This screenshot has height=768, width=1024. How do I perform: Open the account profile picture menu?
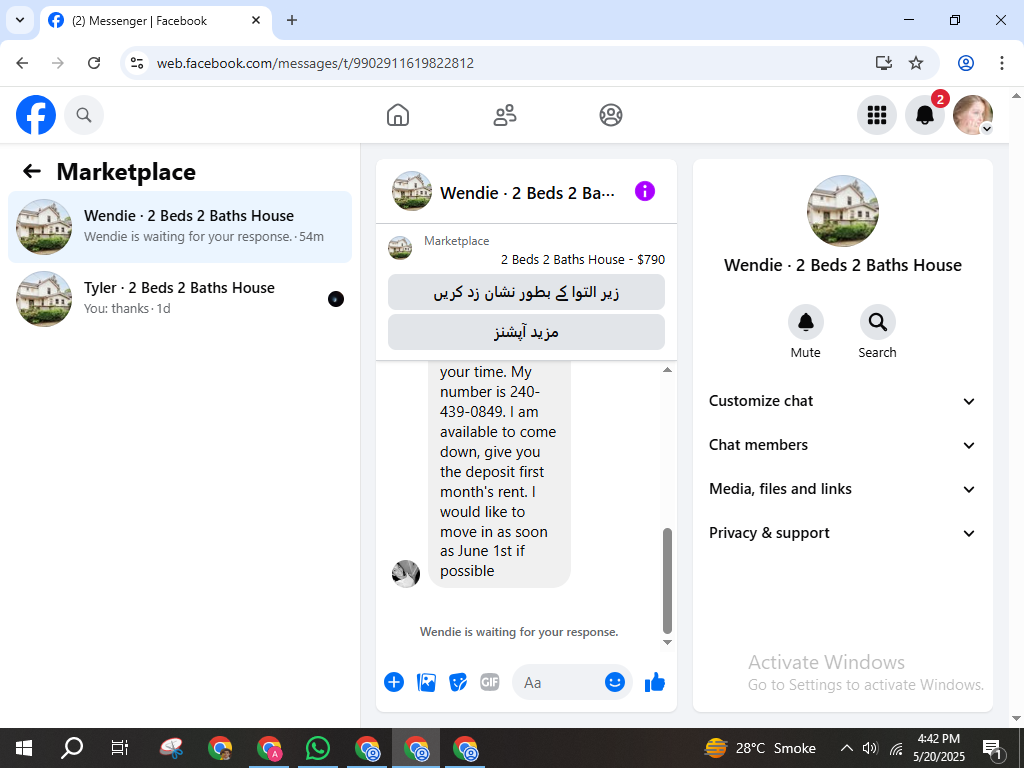[x=973, y=115]
